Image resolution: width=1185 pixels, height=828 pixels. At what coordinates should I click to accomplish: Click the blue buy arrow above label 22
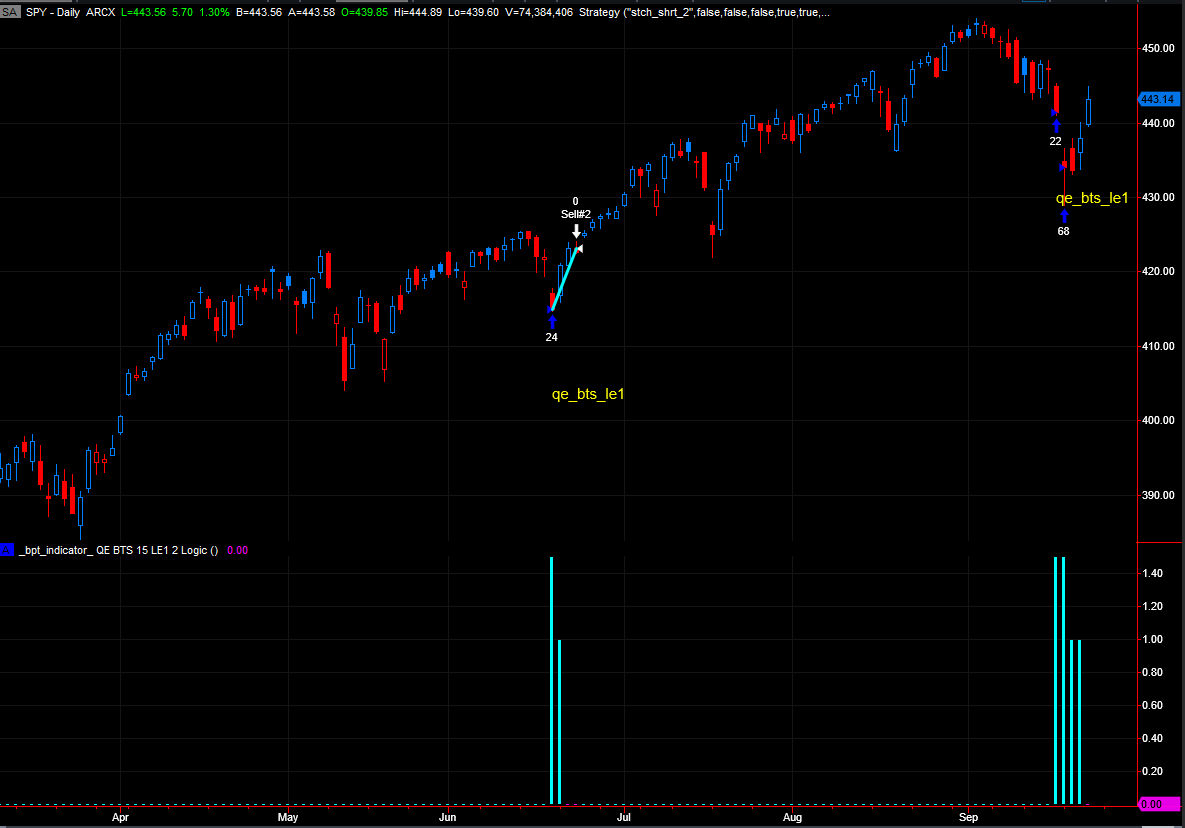click(x=1055, y=124)
